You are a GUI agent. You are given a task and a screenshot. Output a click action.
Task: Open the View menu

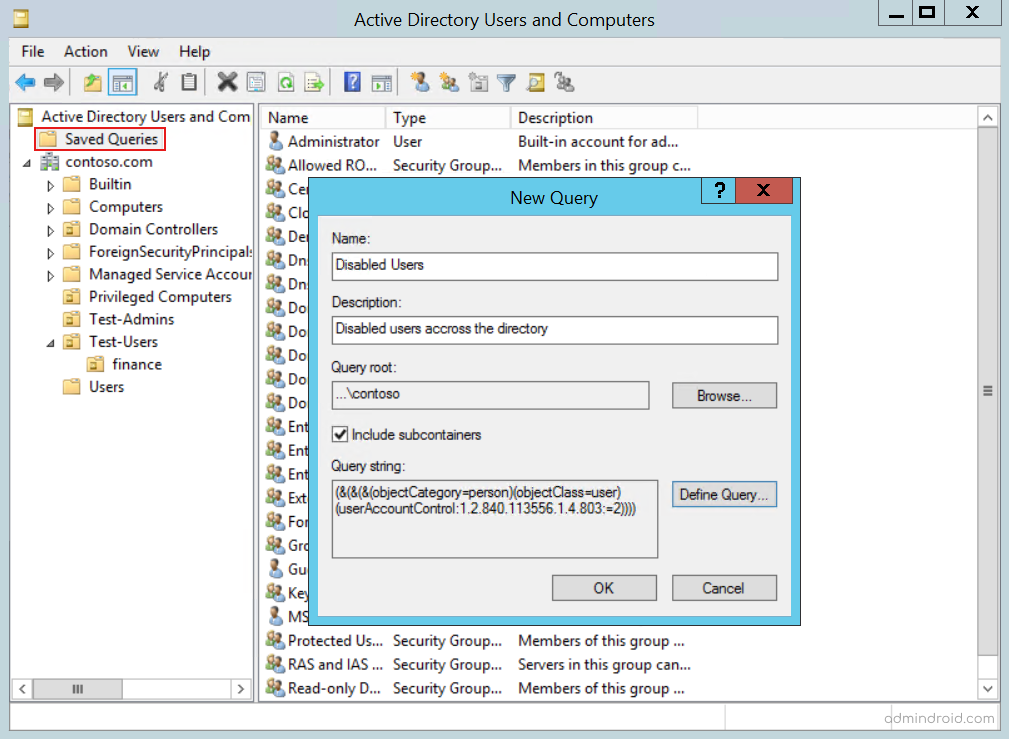(143, 51)
